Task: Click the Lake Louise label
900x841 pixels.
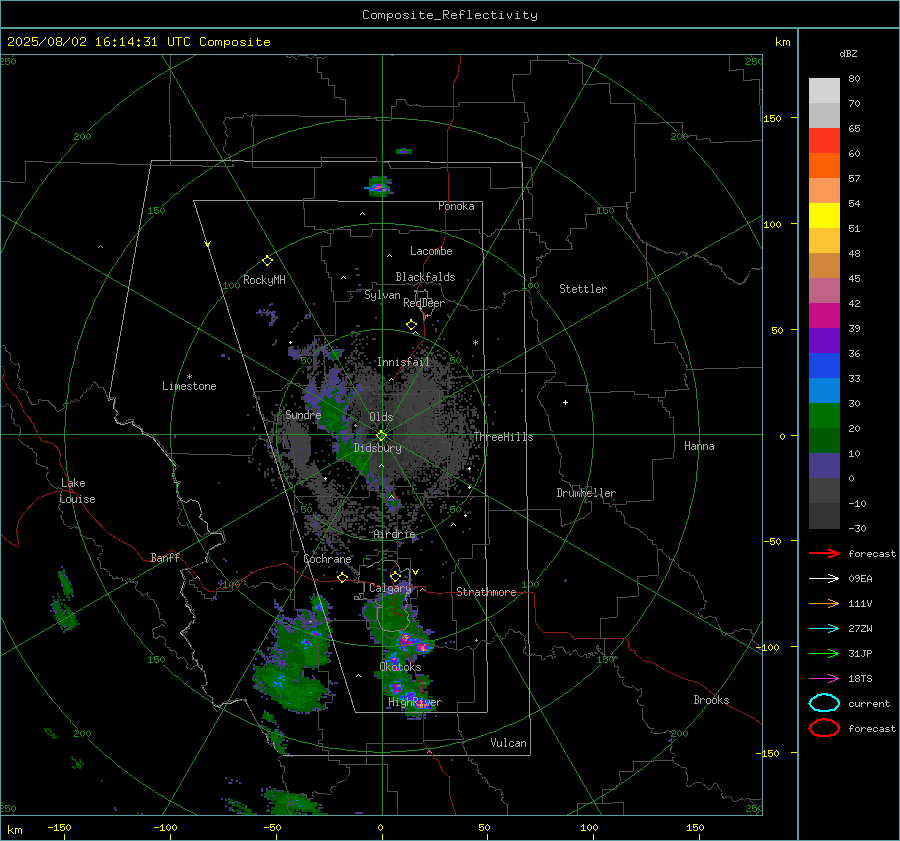Action: [x=77, y=491]
